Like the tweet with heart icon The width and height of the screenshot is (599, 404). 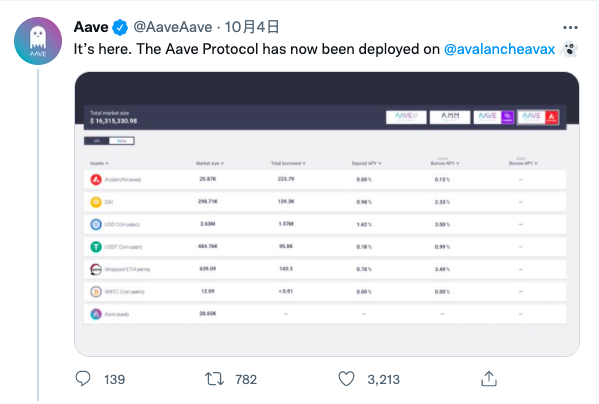coord(346,379)
